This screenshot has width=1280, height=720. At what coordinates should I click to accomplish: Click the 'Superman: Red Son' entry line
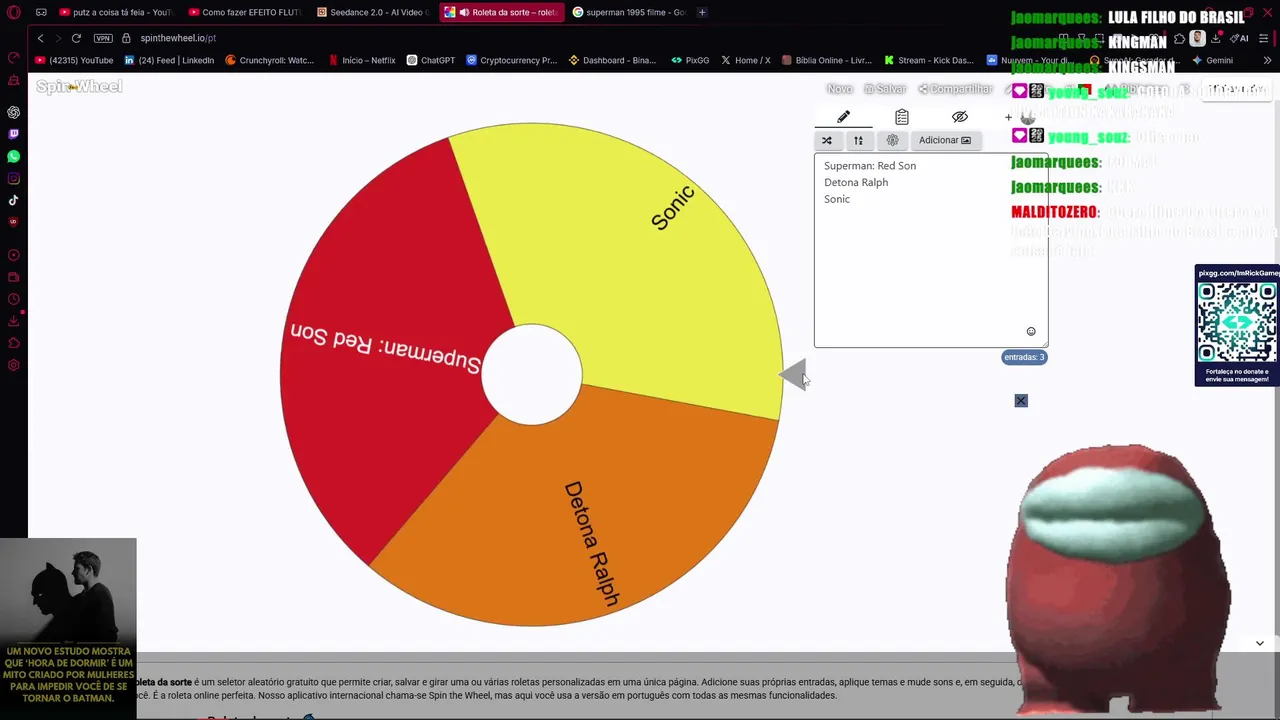pos(870,166)
